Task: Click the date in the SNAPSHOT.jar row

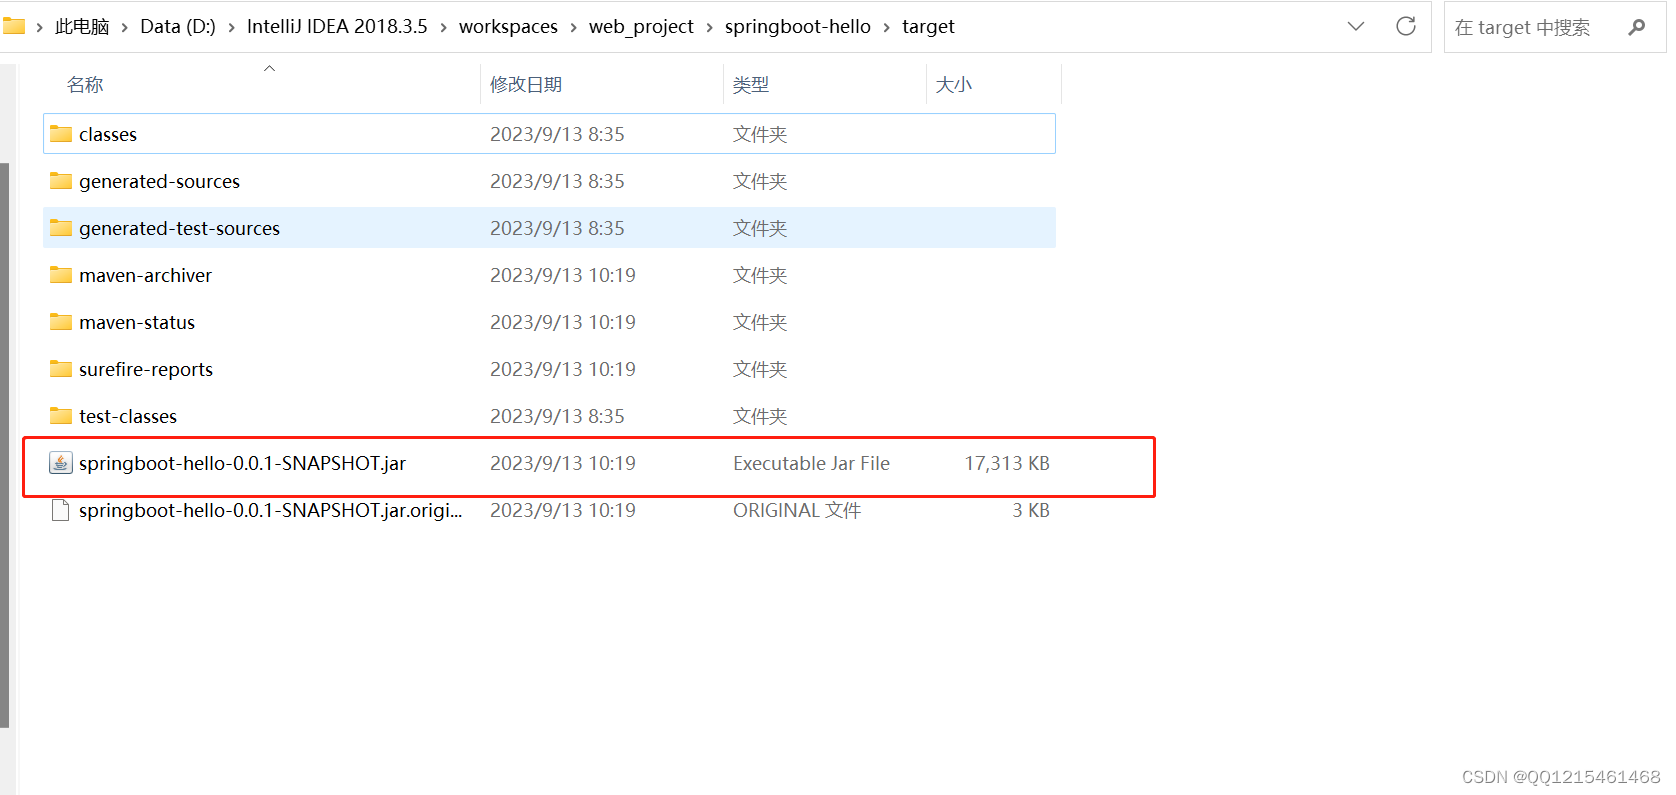Action: (563, 463)
